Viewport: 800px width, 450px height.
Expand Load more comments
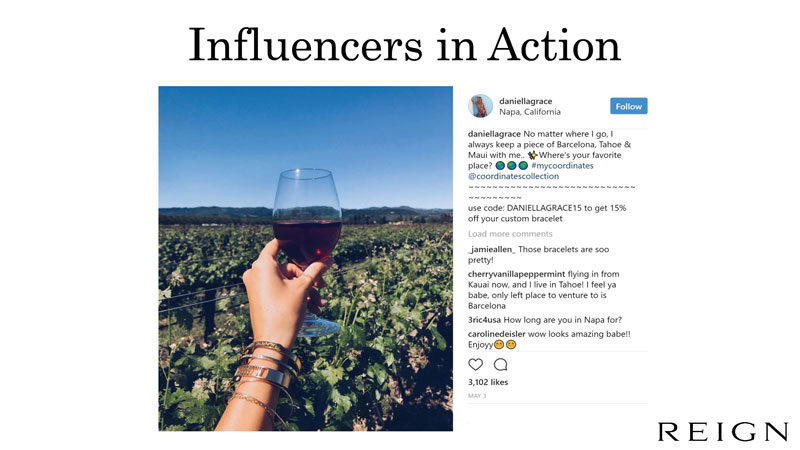coord(510,234)
